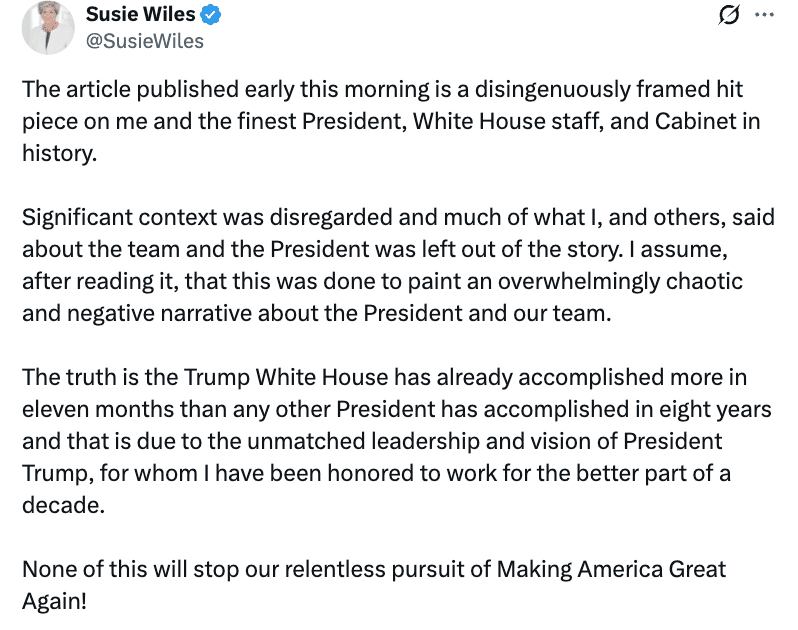
Task: Open the three-dot More options menu
Action: tap(764, 15)
